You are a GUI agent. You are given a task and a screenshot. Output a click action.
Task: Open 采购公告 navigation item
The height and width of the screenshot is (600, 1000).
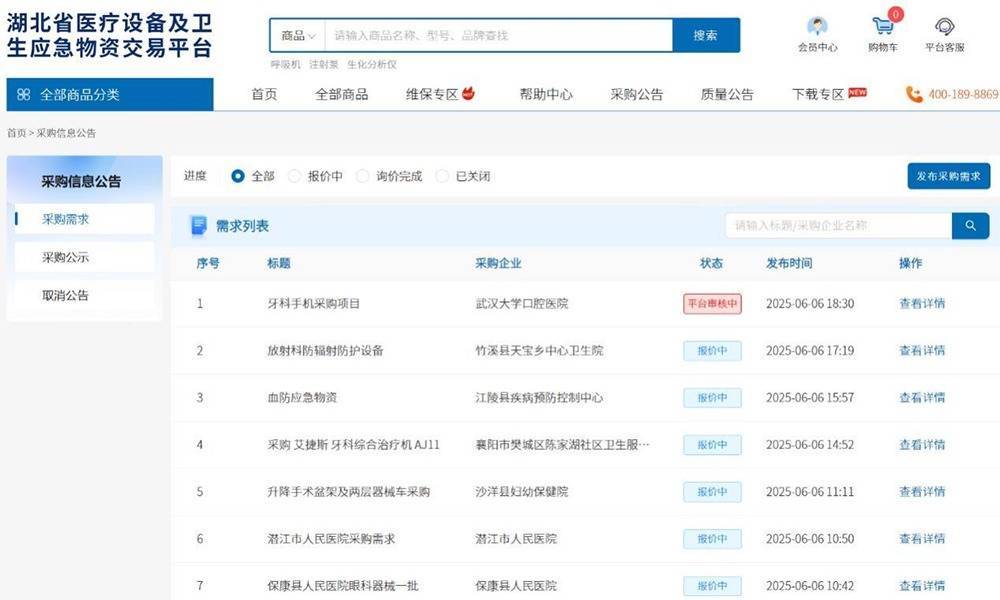click(636, 94)
